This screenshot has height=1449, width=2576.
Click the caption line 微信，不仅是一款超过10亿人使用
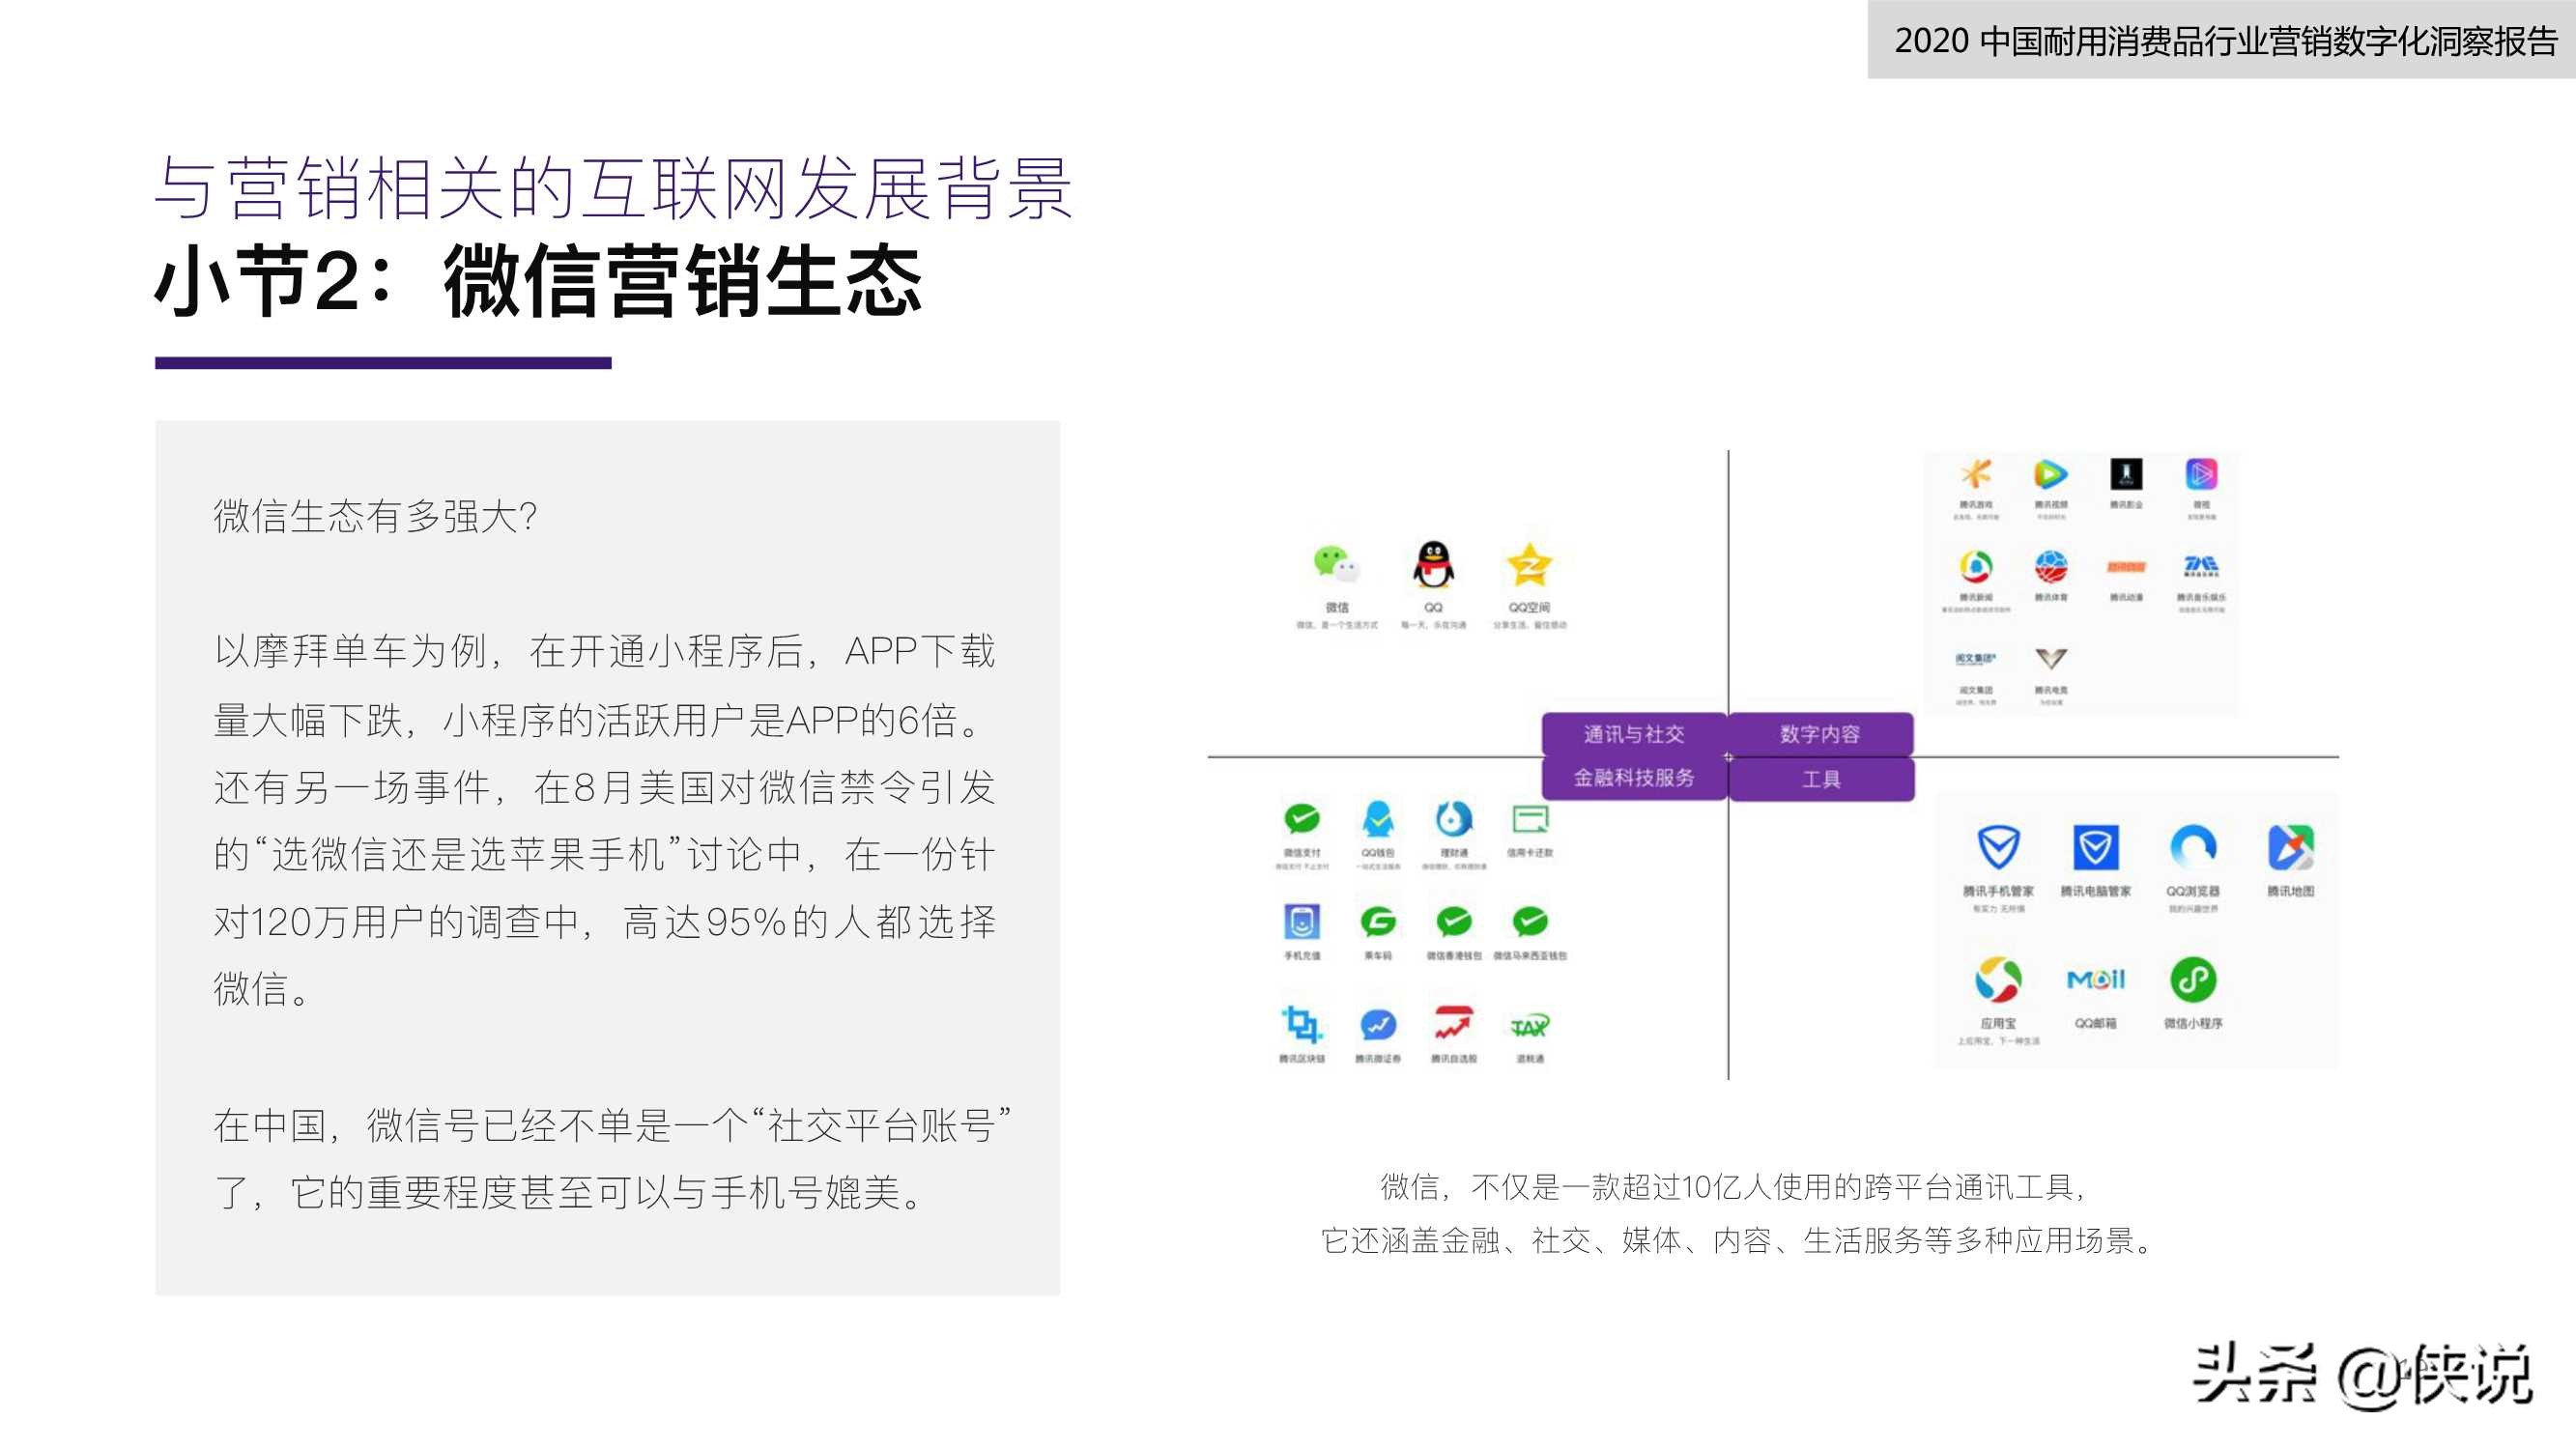[x=1733, y=1188]
